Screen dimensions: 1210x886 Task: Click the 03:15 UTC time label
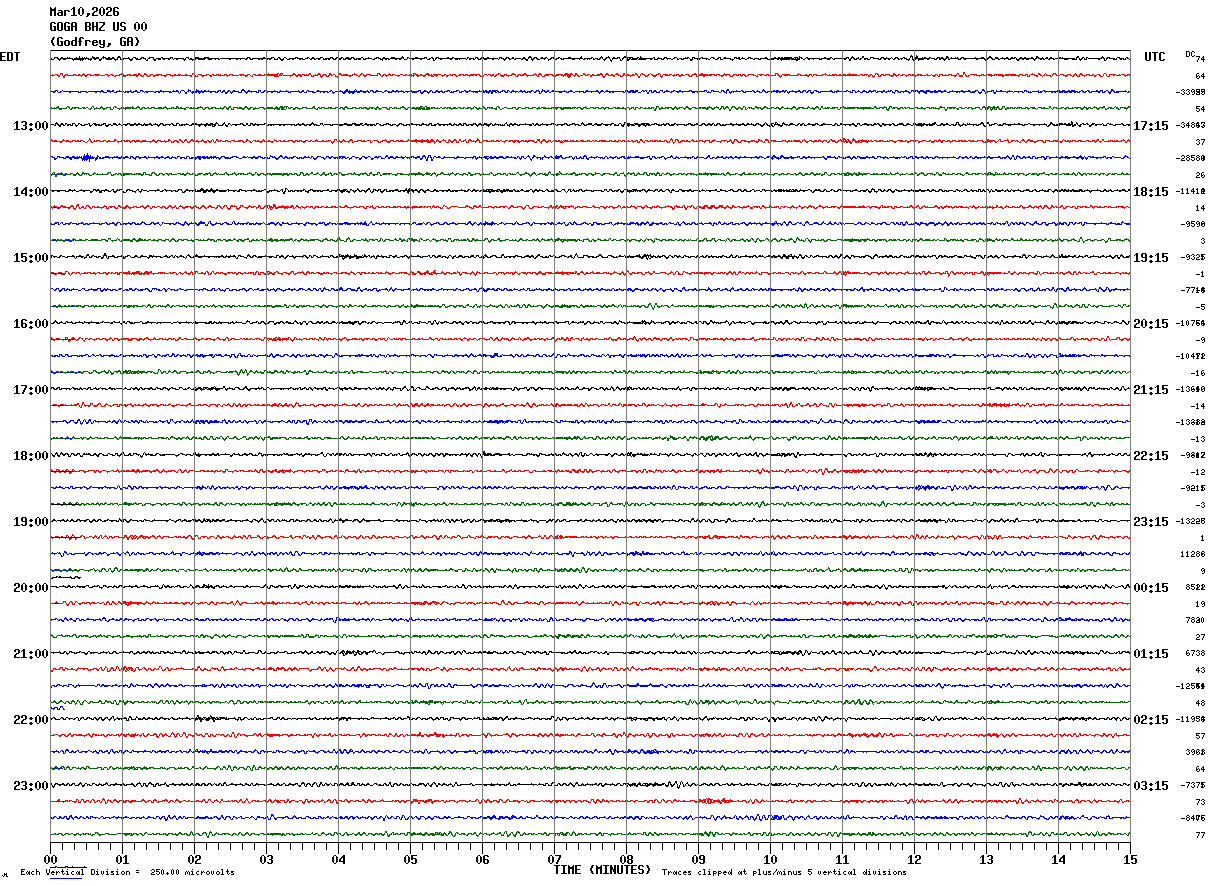(1151, 786)
